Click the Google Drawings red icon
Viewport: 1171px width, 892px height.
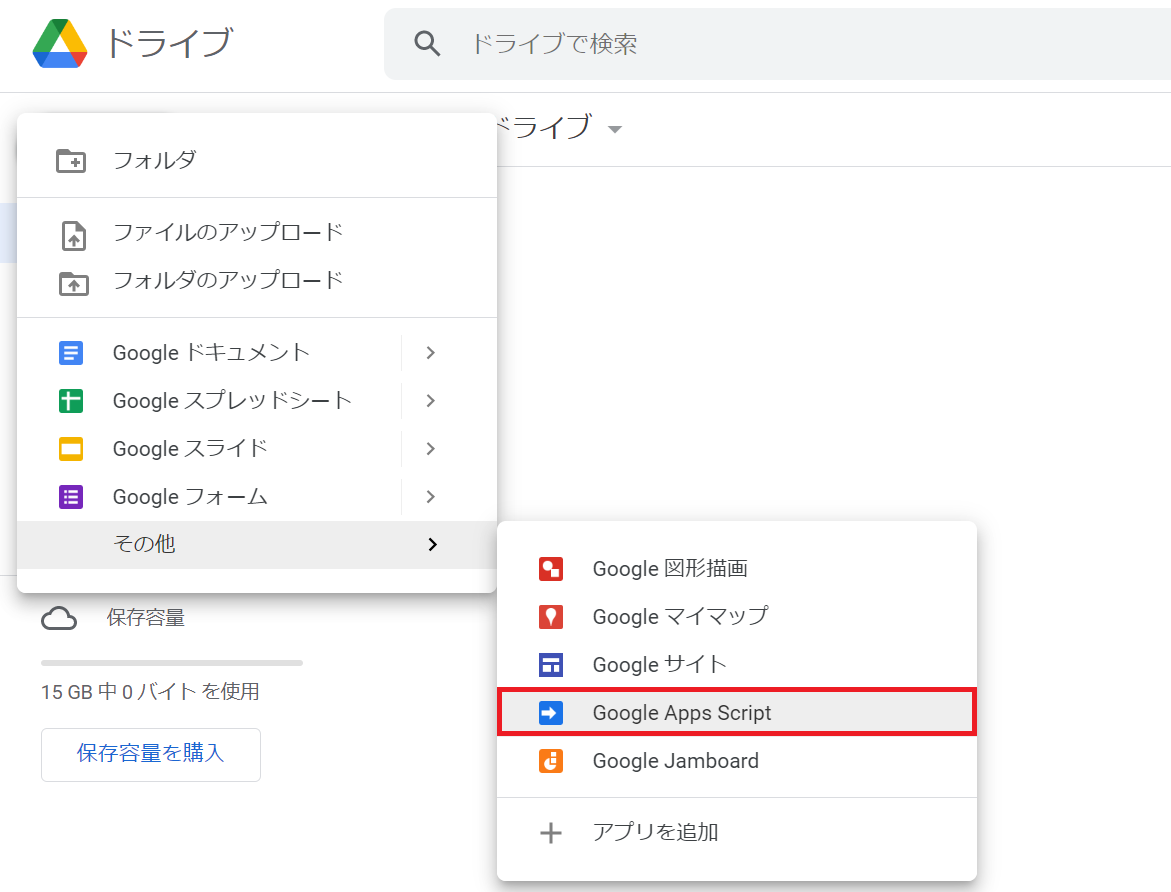coord(551,569)
